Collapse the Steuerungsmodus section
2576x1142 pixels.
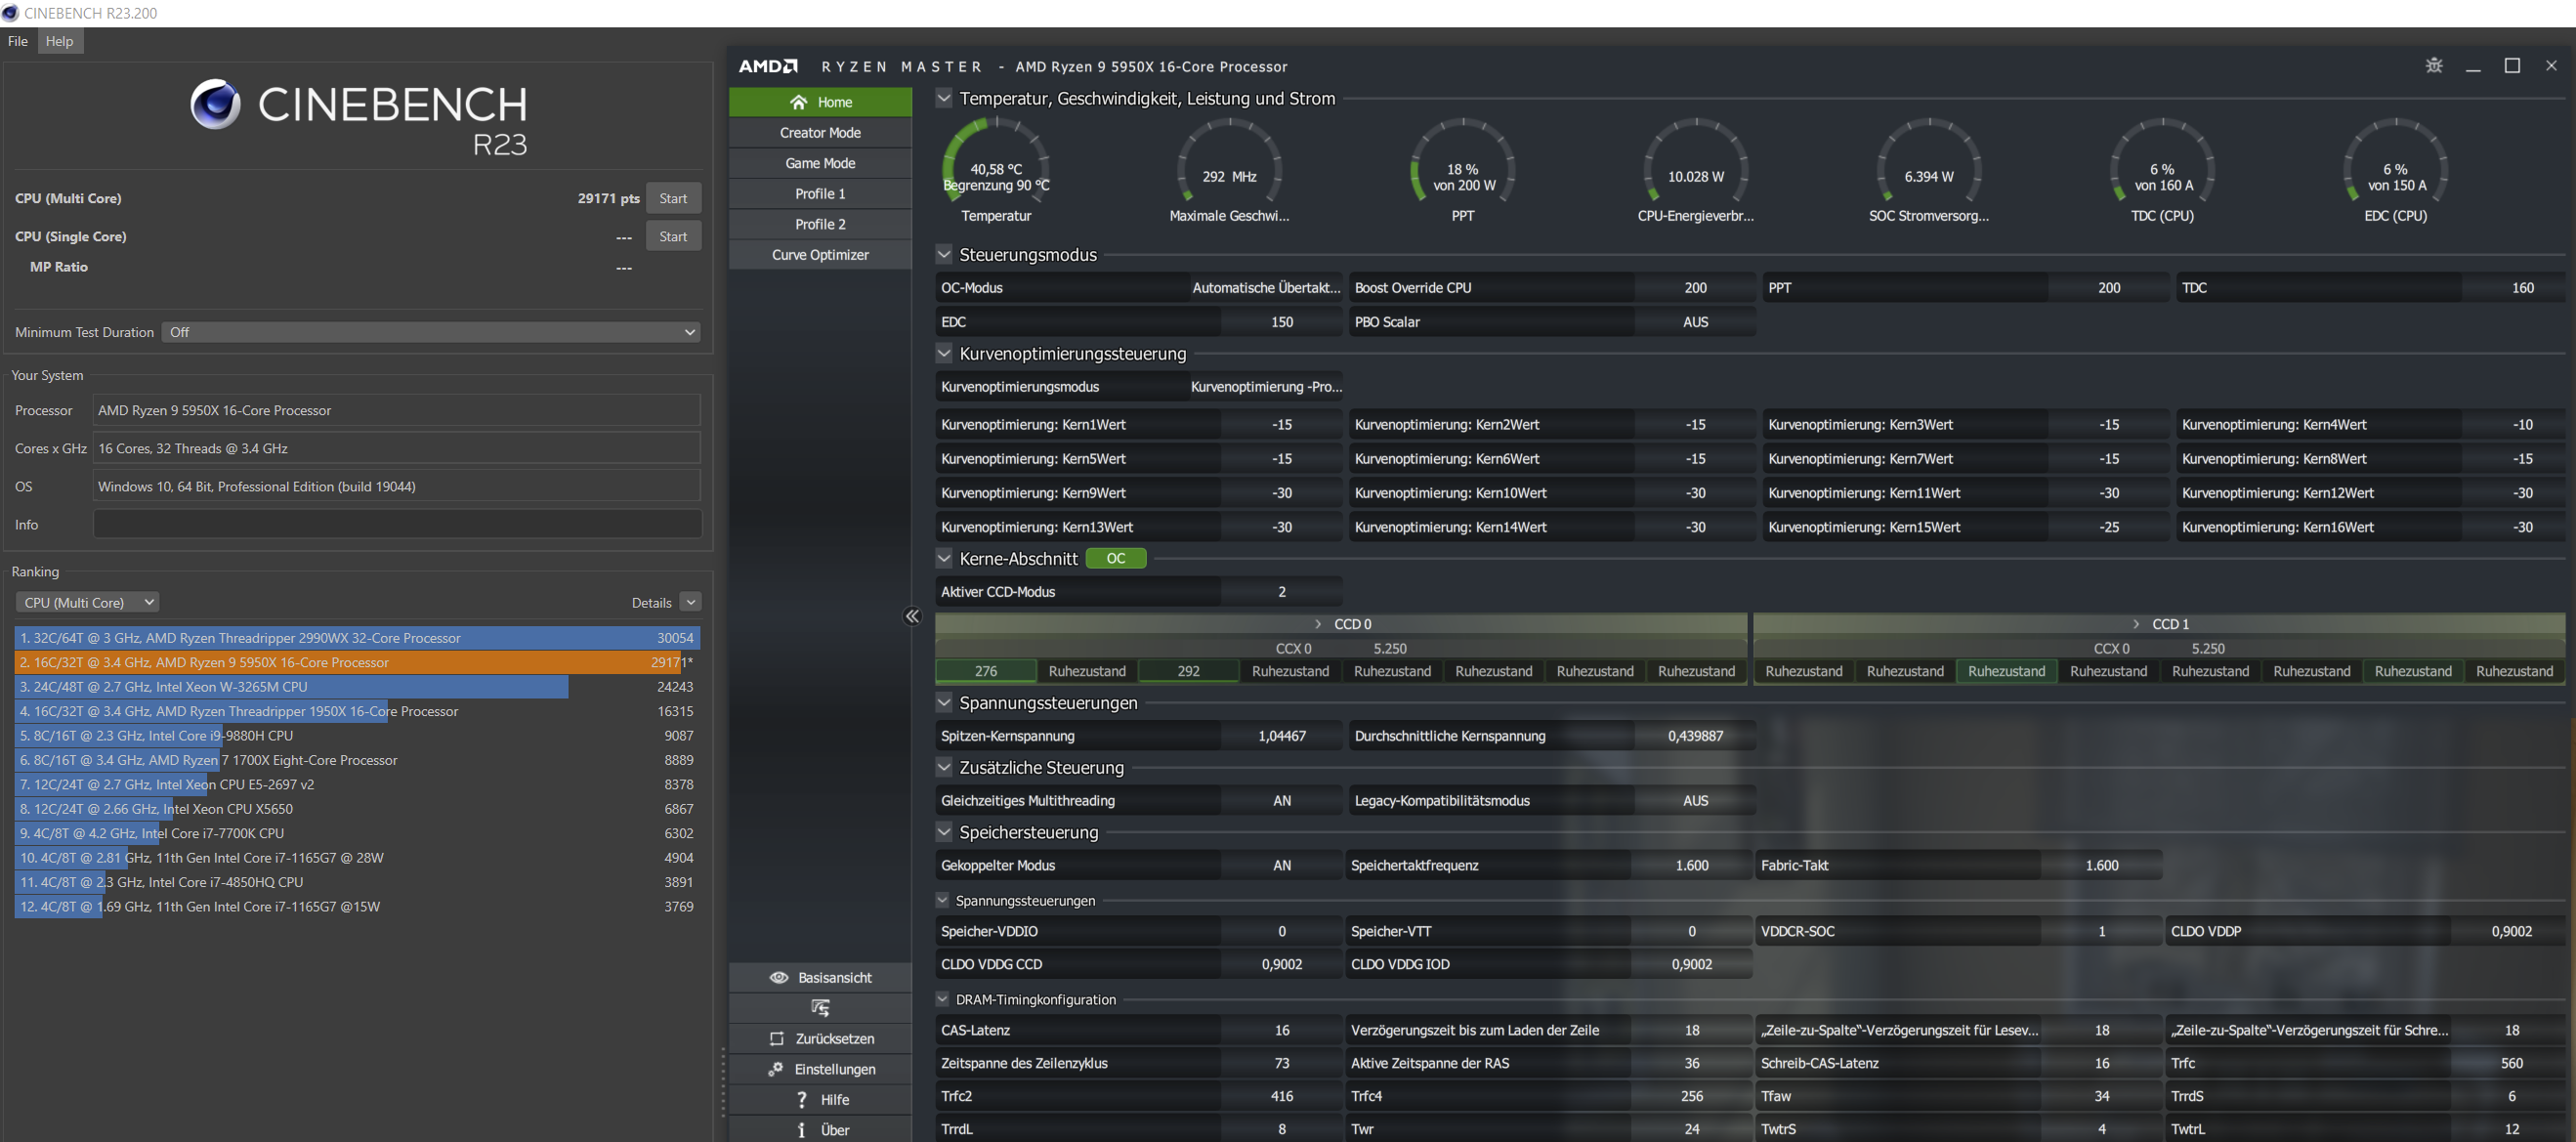pyautogui.click(x=943, y=255)
